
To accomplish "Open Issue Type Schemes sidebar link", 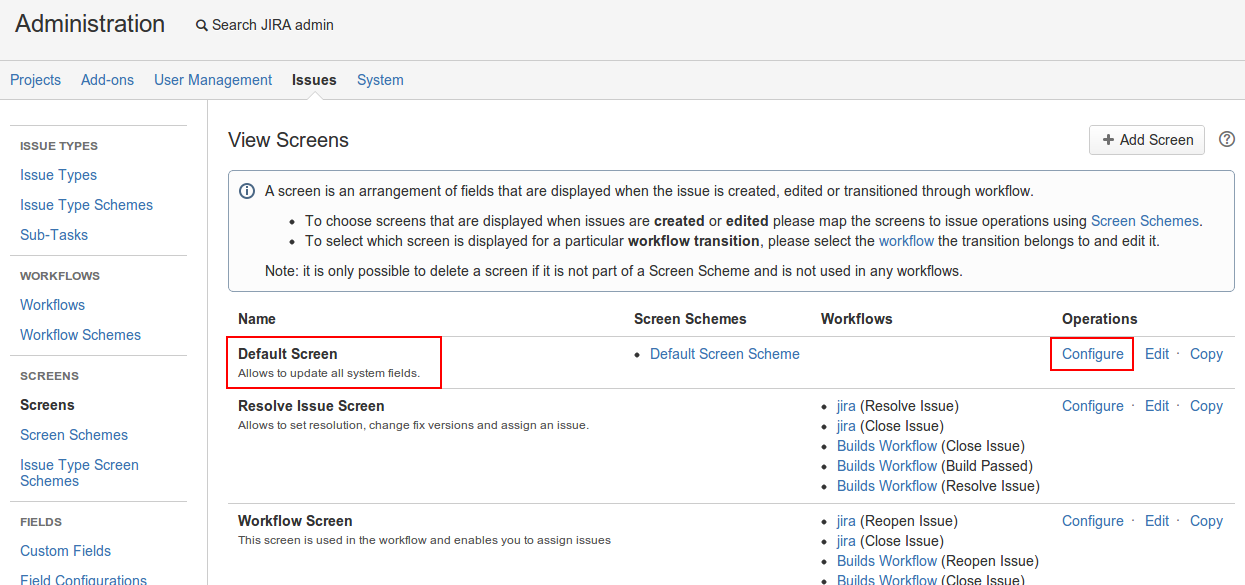I will [86, 205].
